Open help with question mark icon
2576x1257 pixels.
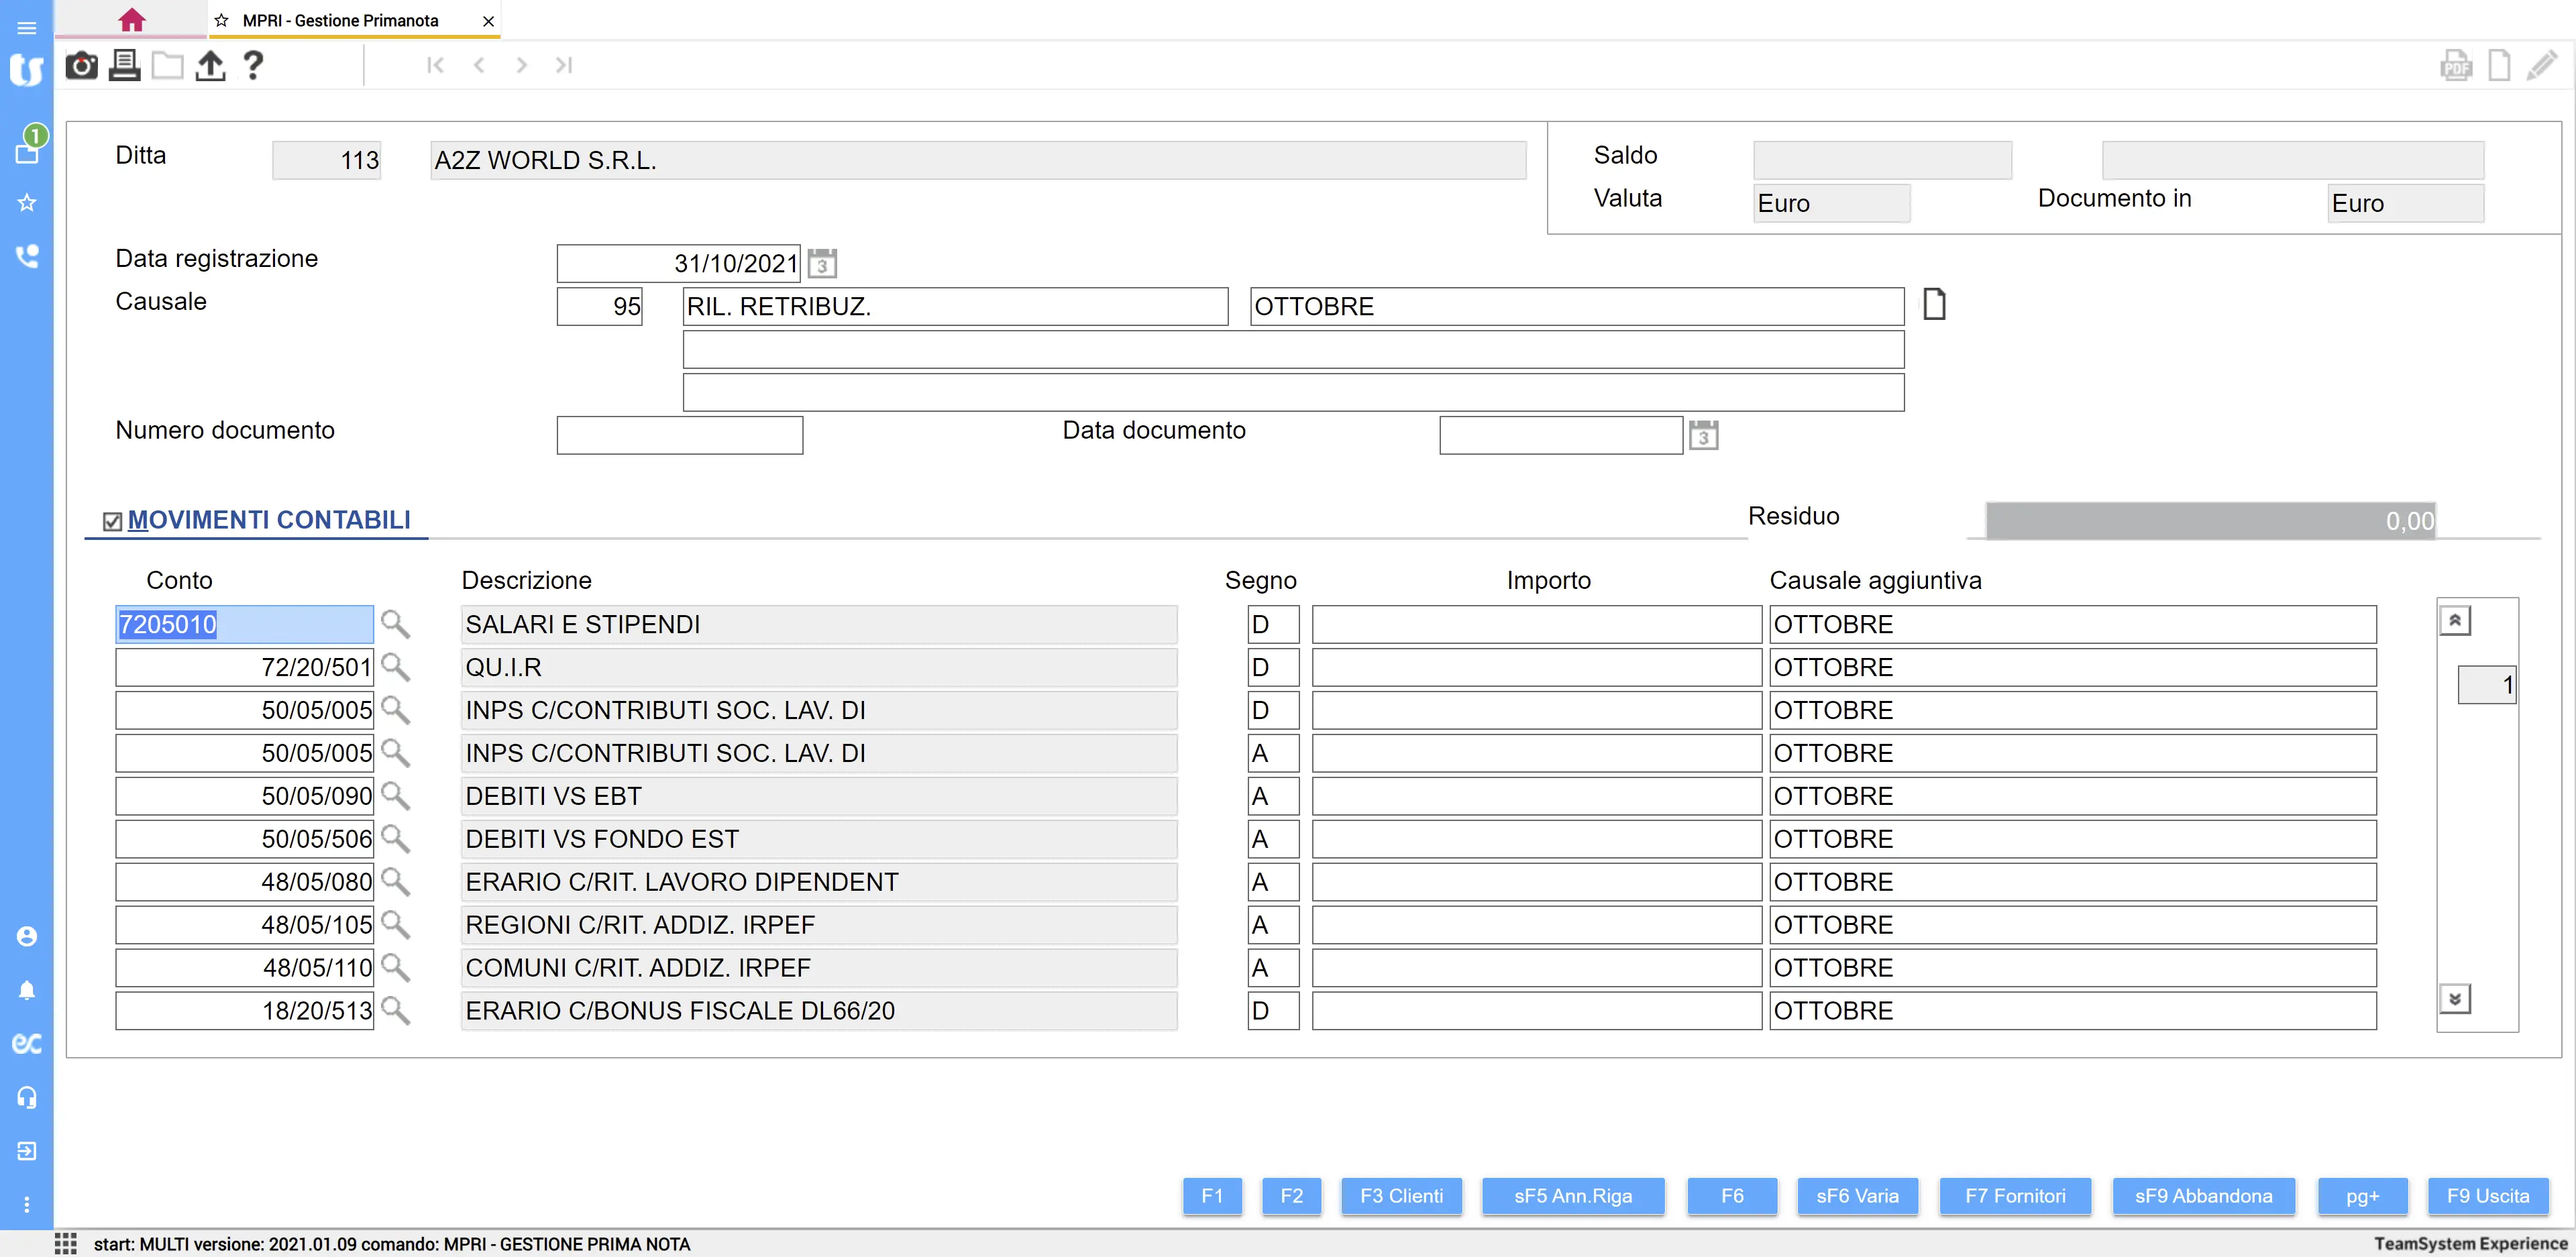click(253, 66)
